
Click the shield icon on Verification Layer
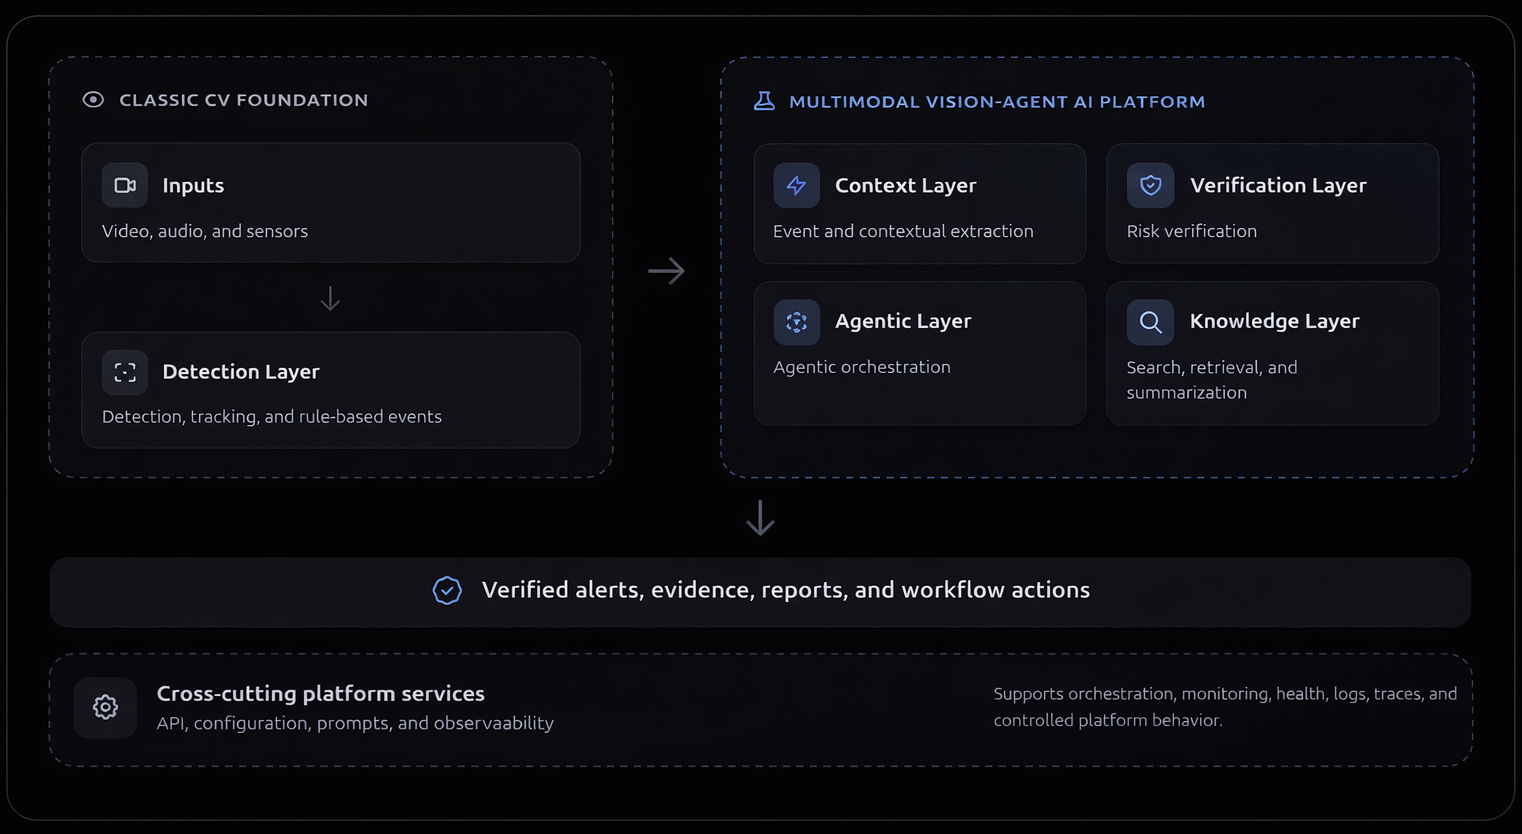coord(1150,185)
